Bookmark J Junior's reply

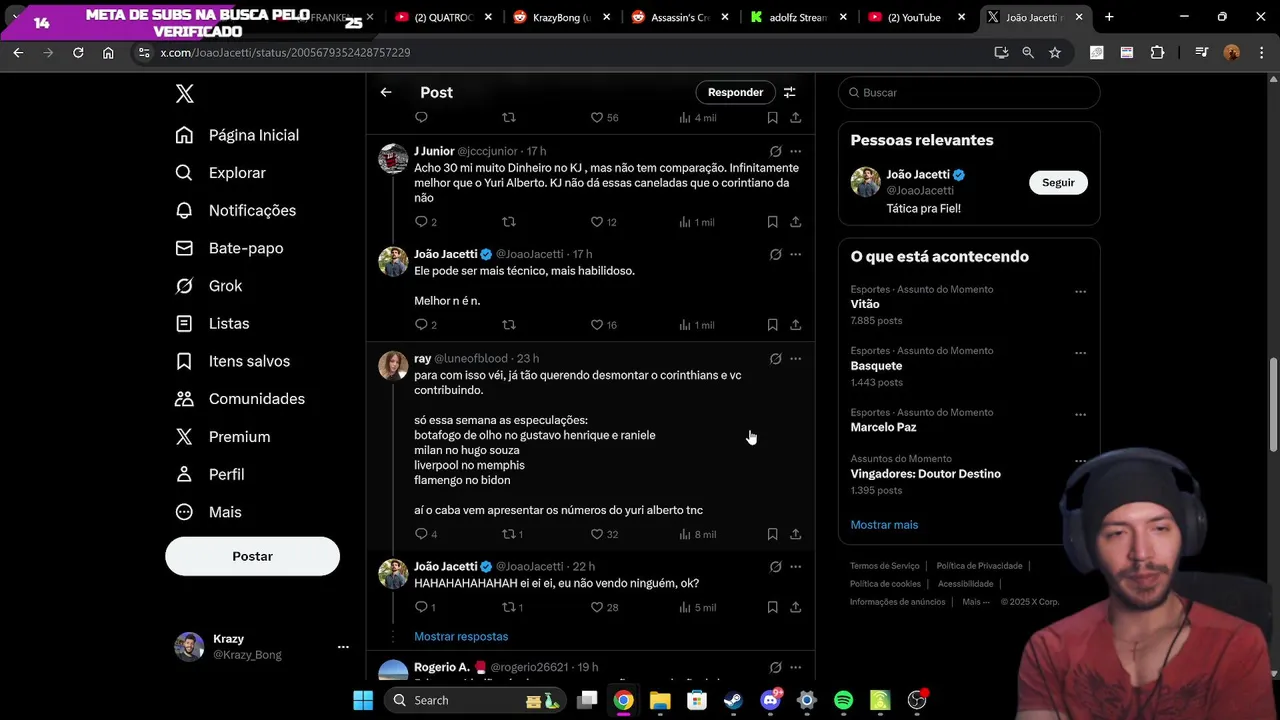pyautogui.click(x=772, y=222)
